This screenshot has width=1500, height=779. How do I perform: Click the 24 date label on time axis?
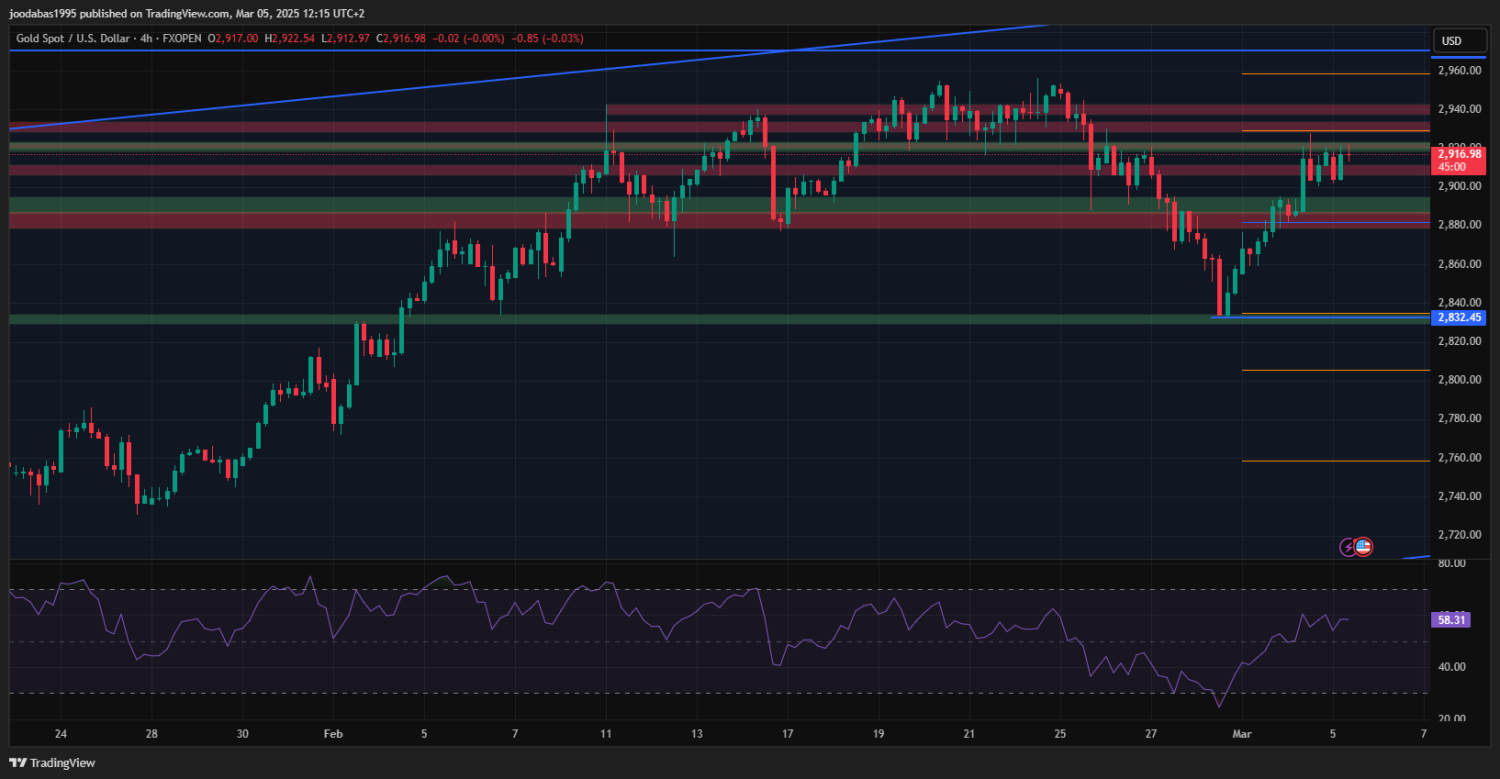(61, 734)
